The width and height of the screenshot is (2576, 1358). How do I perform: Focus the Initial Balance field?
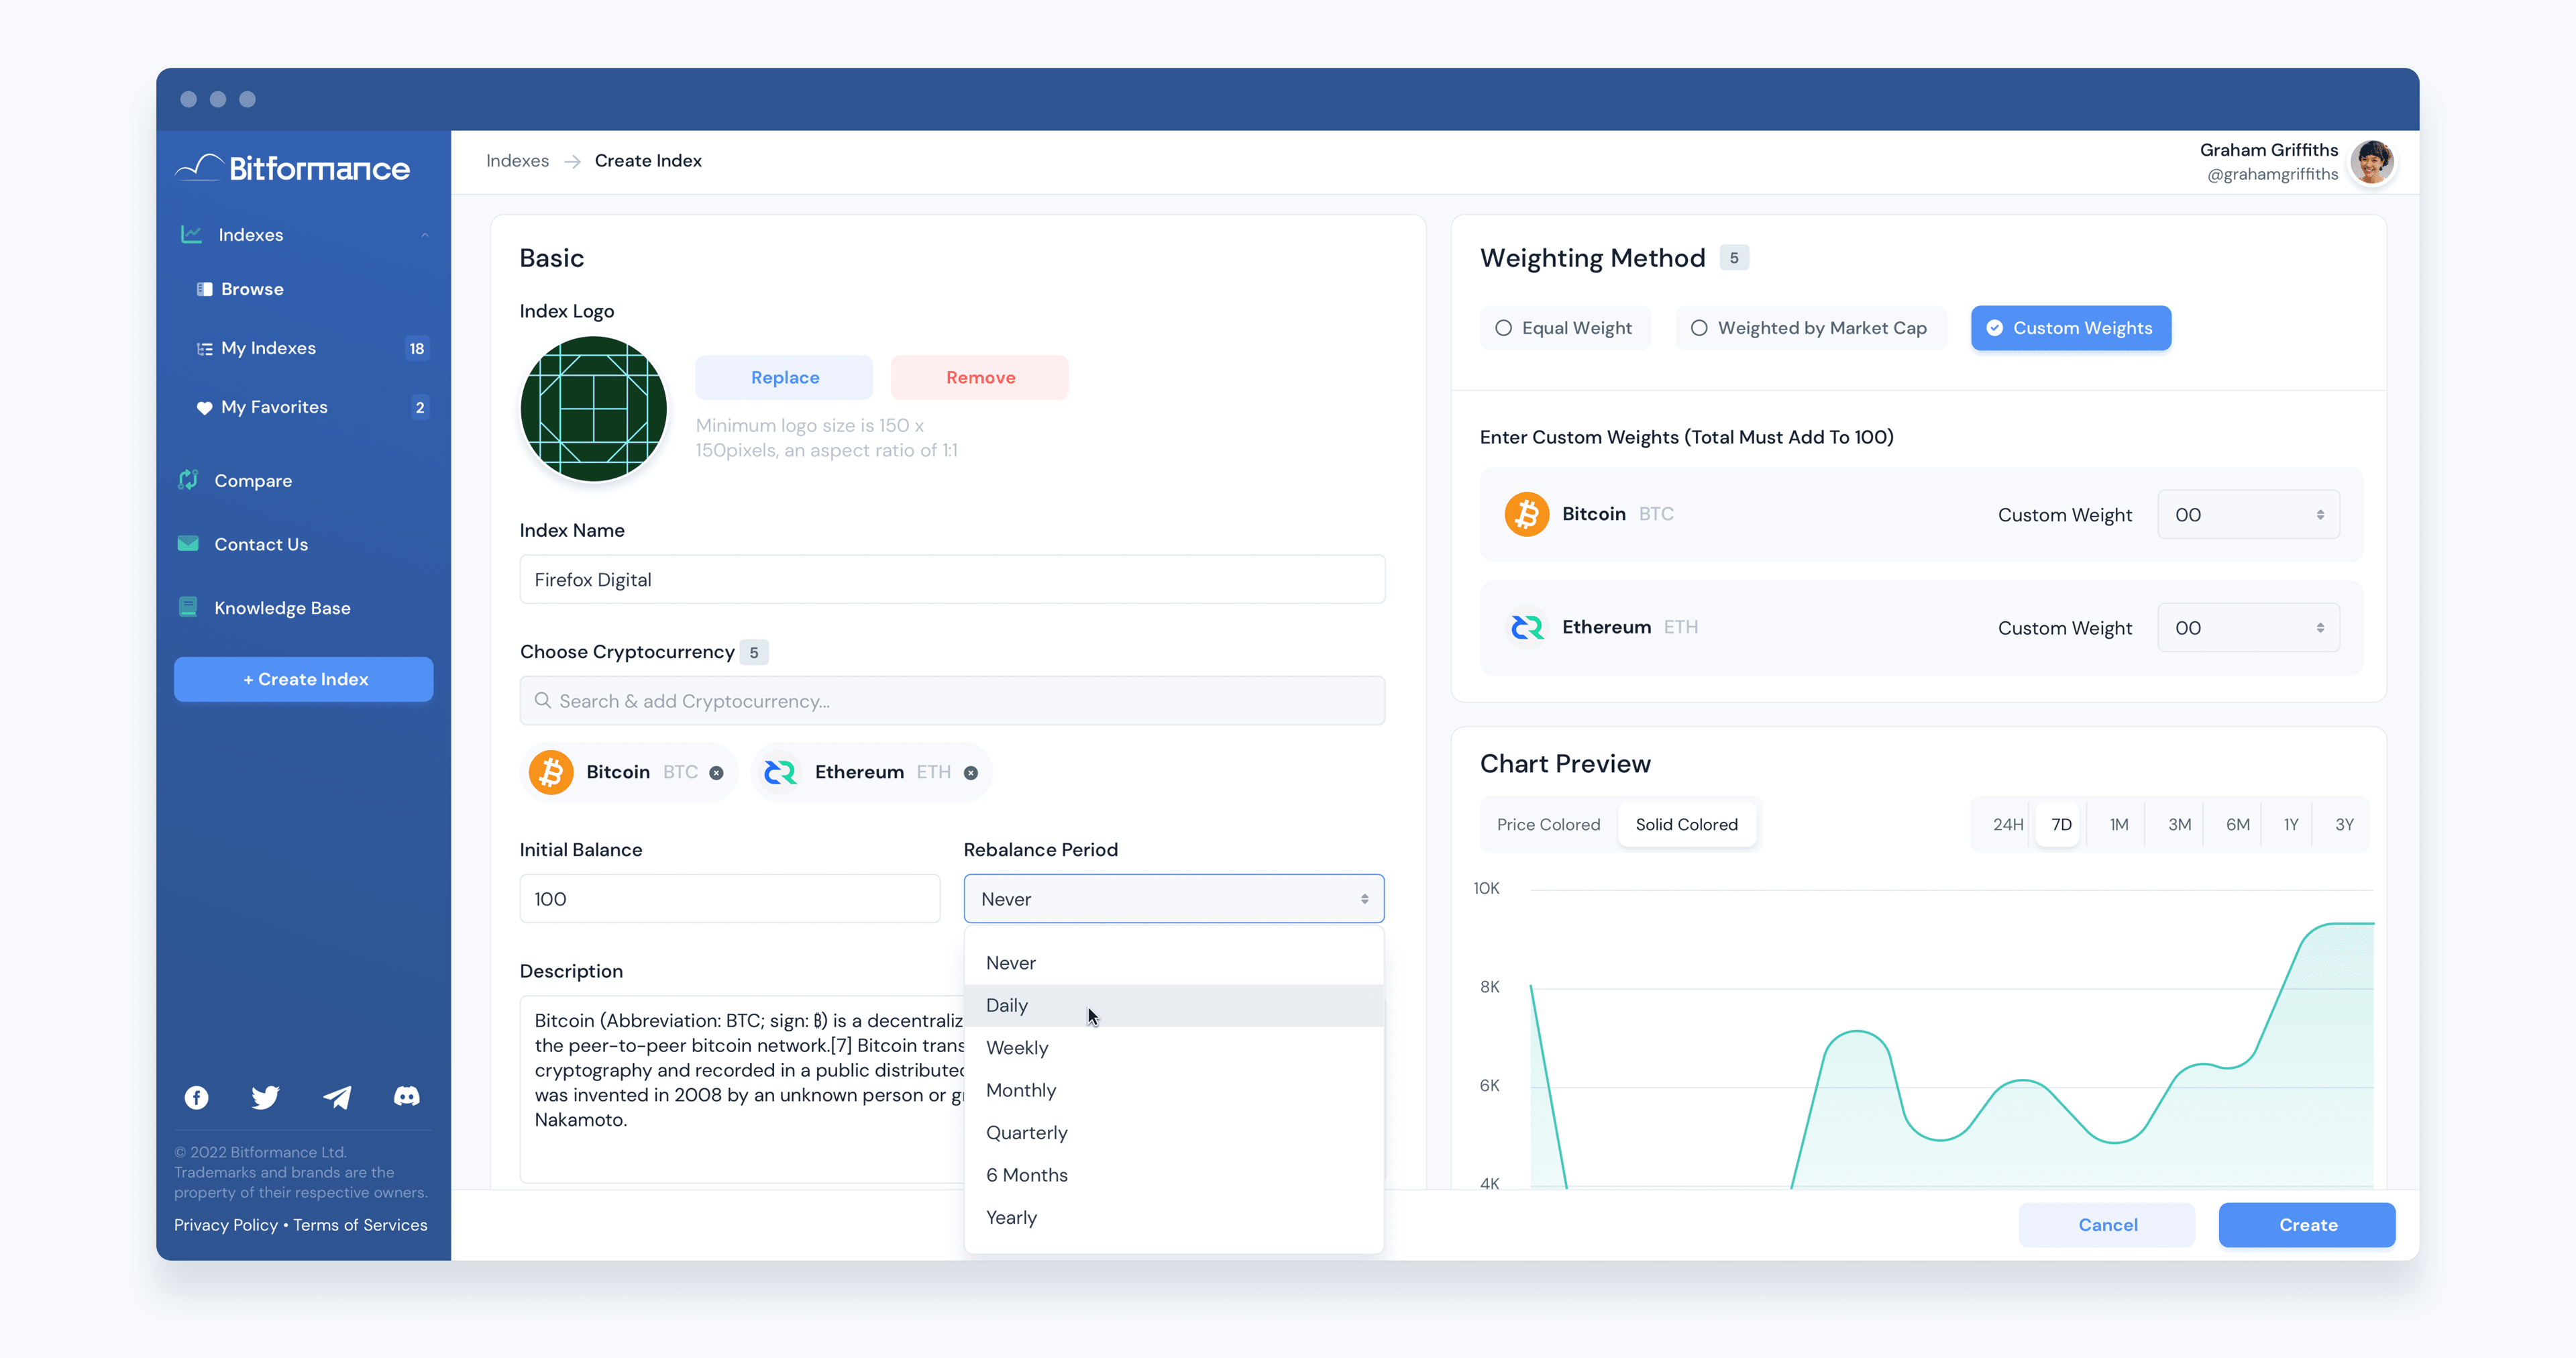[x=730, y=898]
